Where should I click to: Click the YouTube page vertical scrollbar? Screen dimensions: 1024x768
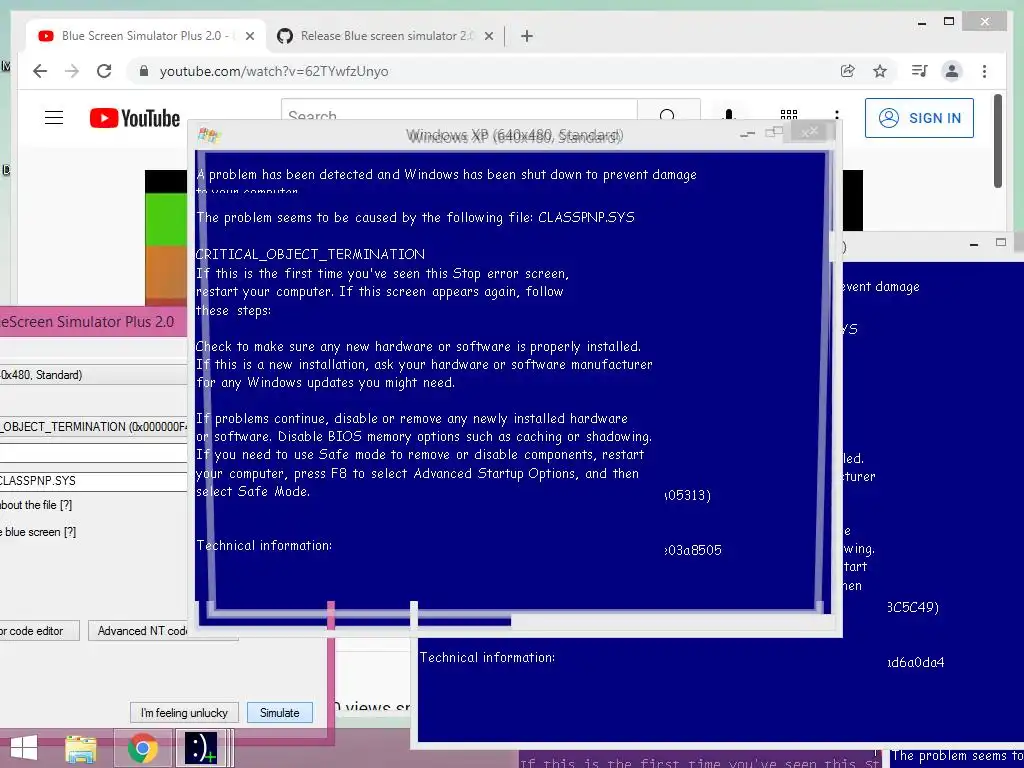coord(997,140)
